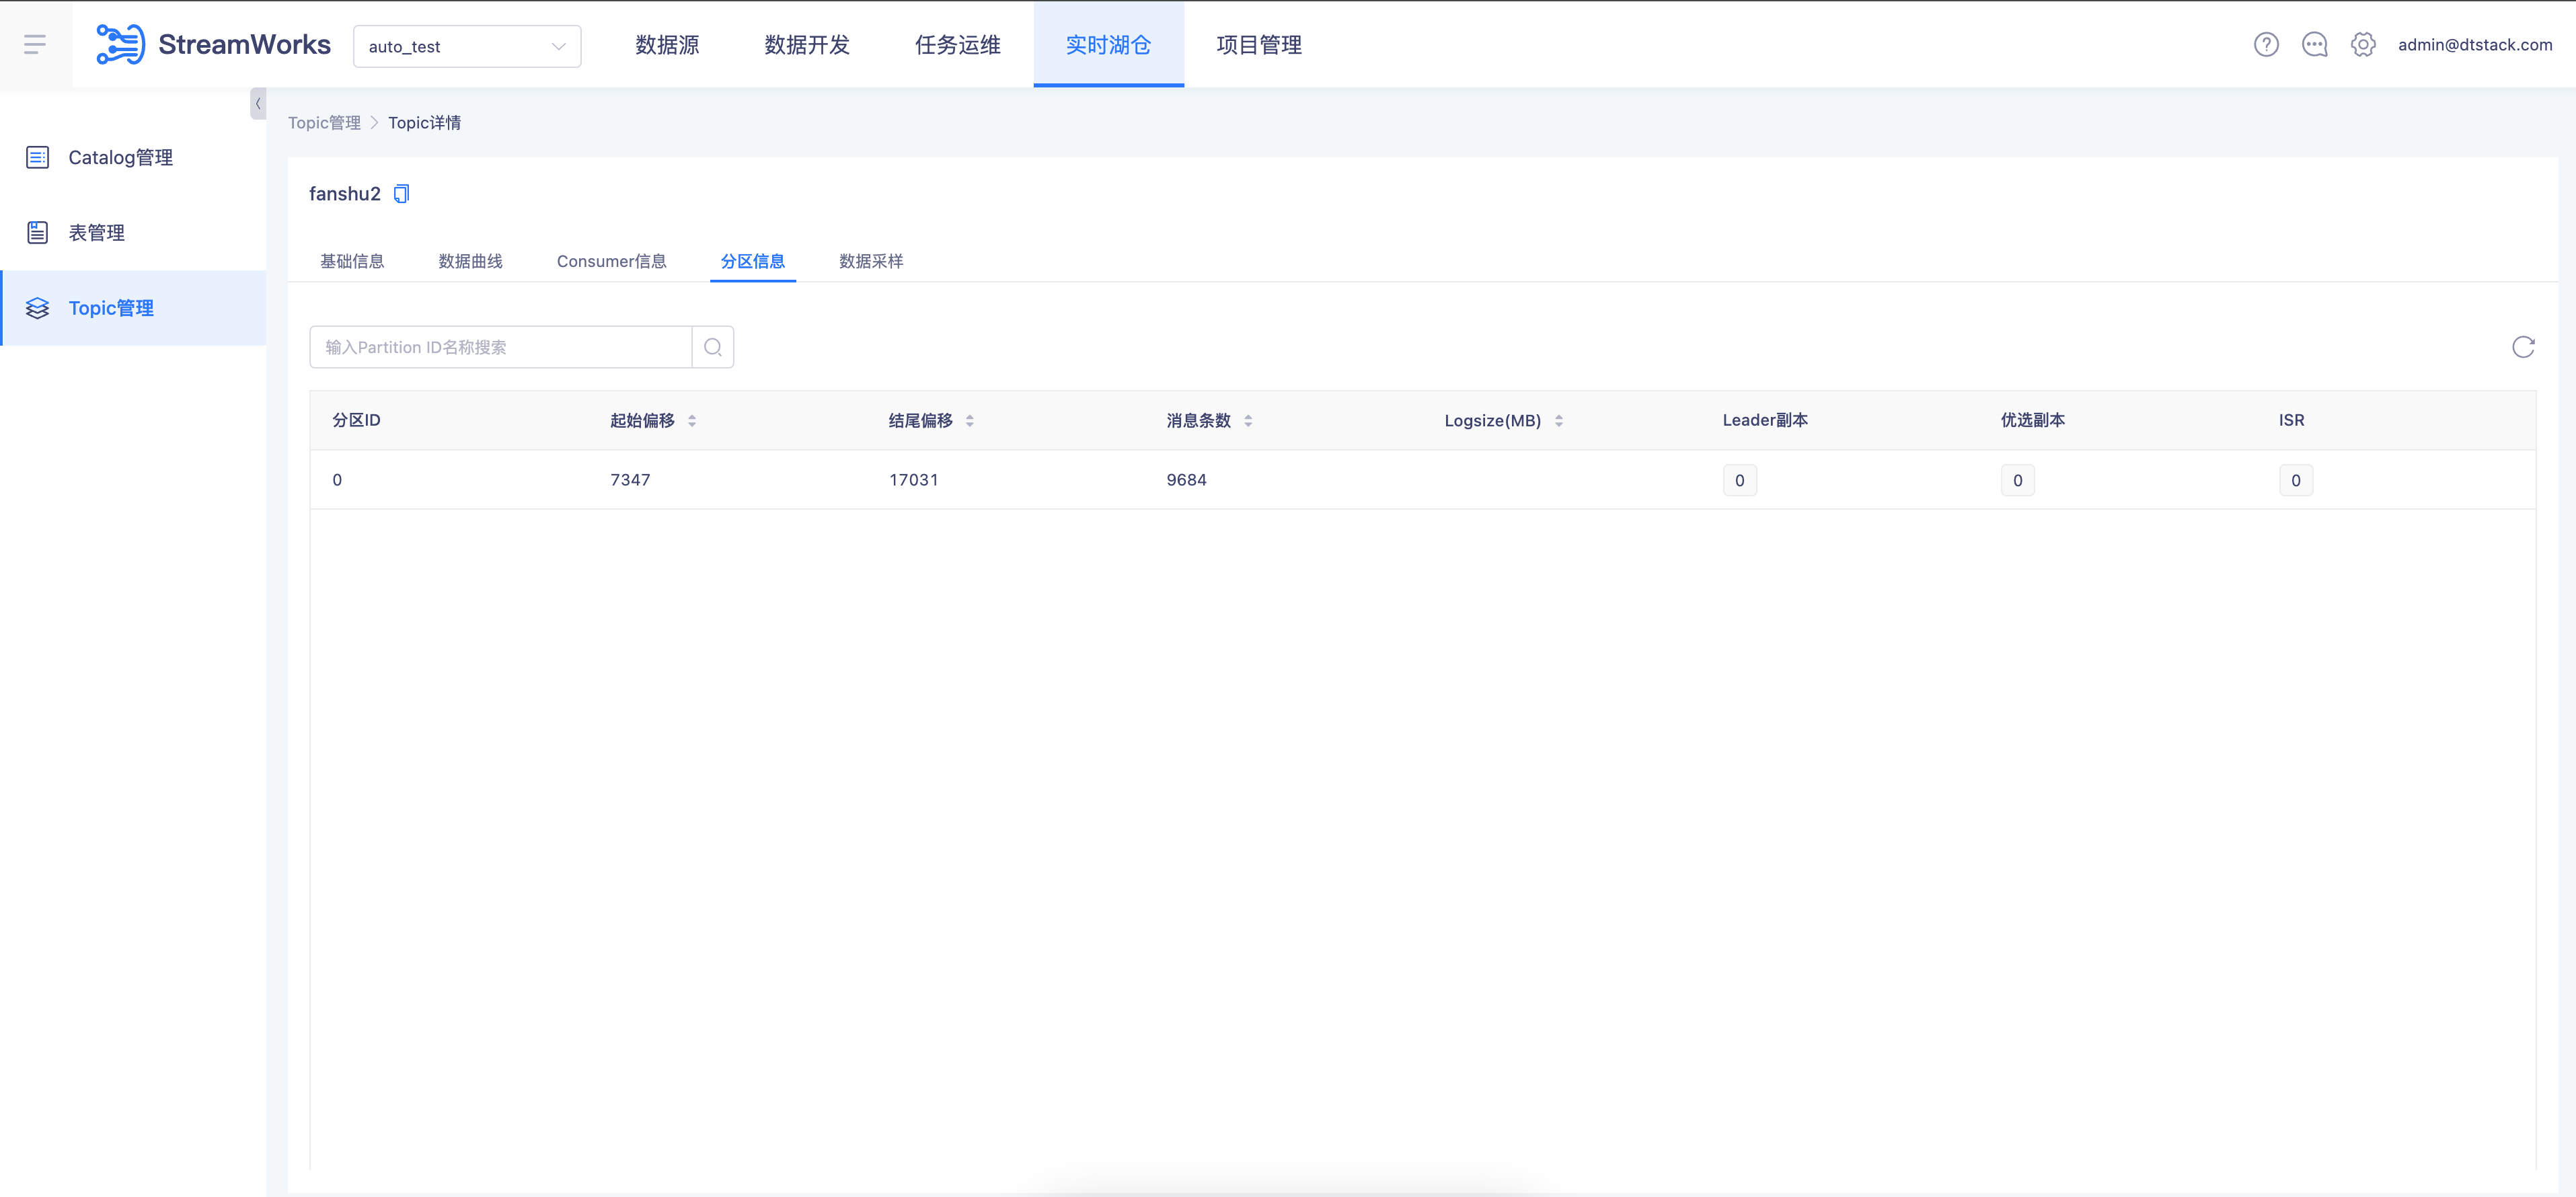Open 数据源 top menu
The image size is (2576, 1197).
pyautogui.click(x=667, y=45)
